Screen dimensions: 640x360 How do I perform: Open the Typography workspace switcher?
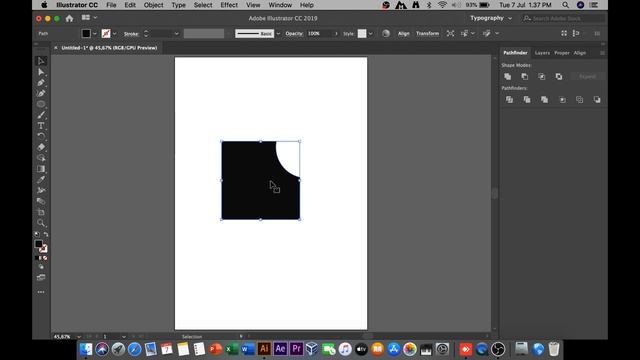pos(491,18)
